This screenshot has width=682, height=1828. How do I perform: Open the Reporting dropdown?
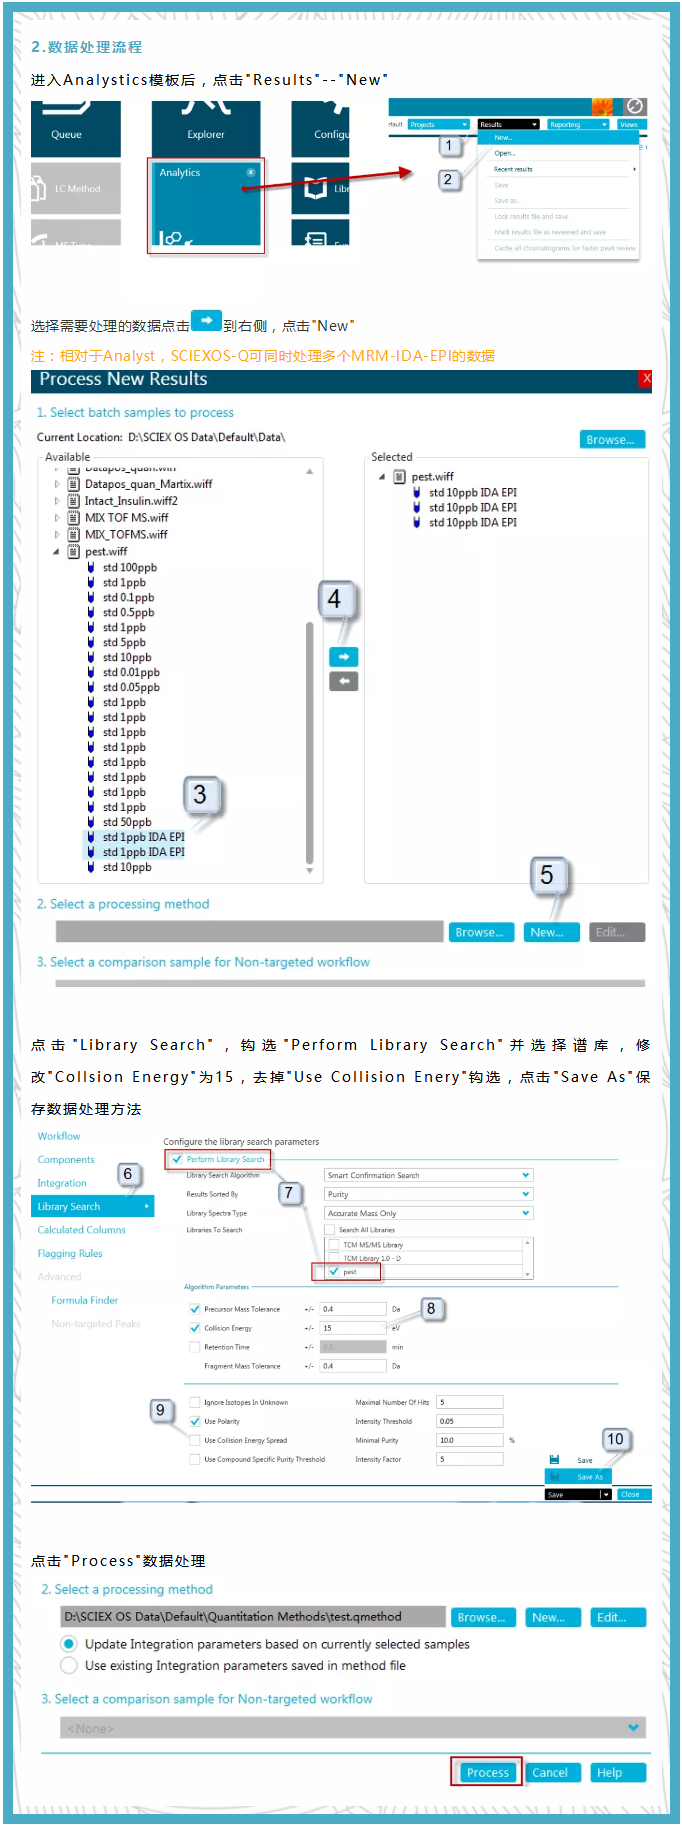click(x=578, y=125)
